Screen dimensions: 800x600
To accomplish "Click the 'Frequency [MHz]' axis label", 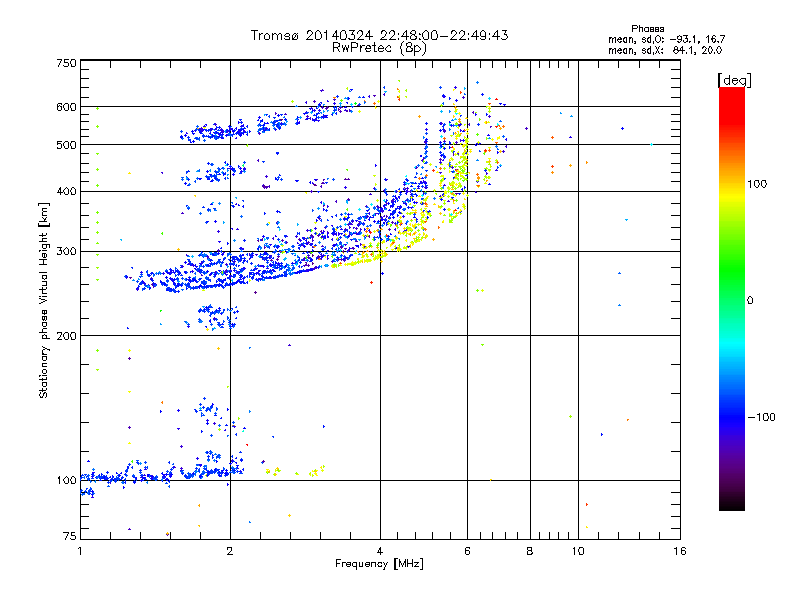I will (x=379, y=564).
